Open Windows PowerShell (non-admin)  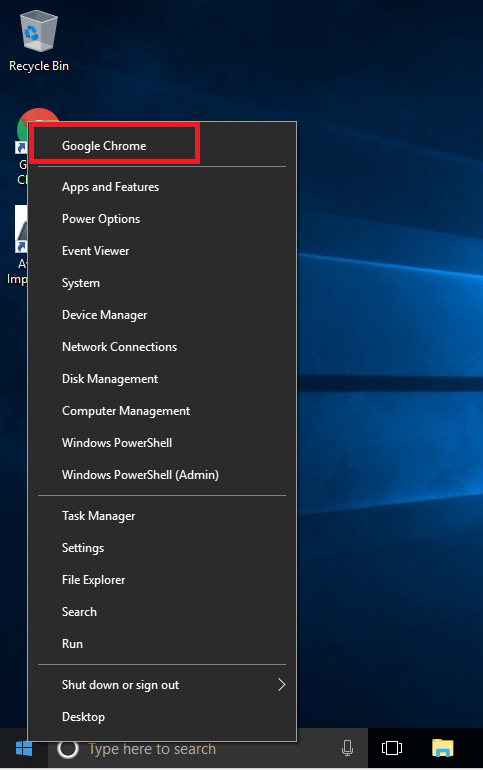point(162,443)
